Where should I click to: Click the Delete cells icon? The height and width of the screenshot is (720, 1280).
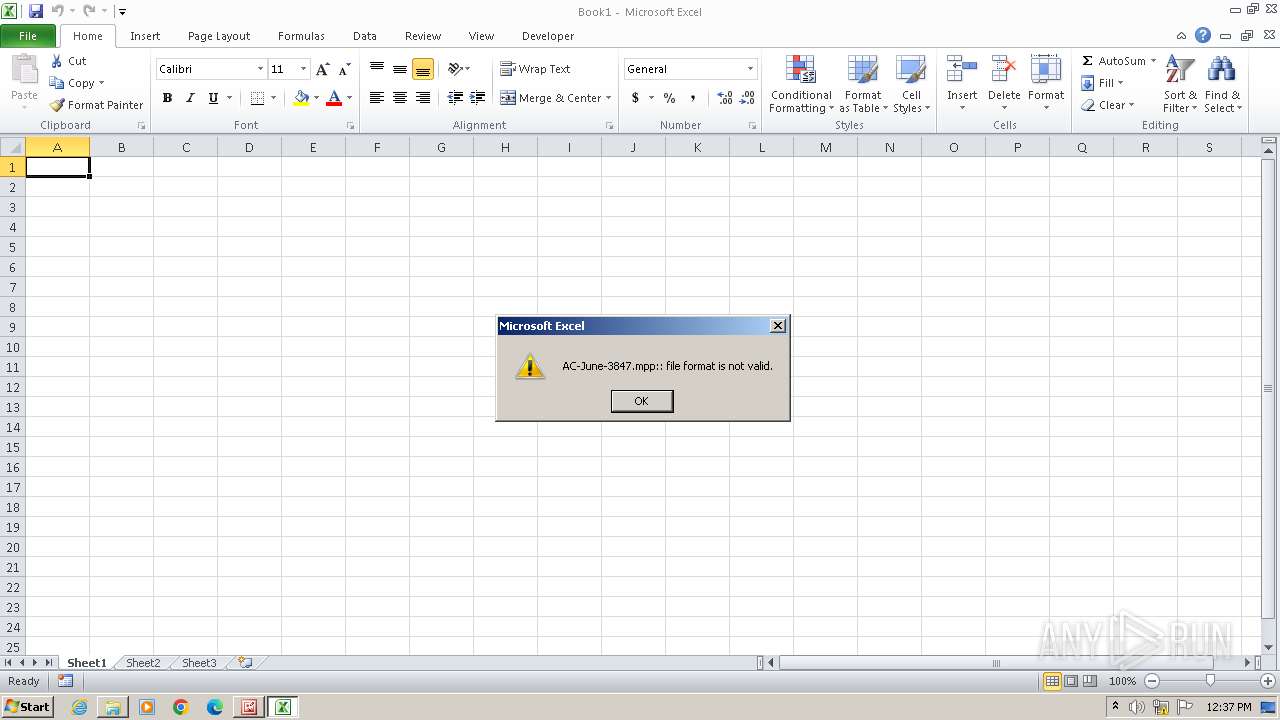tap(1004, 69)
